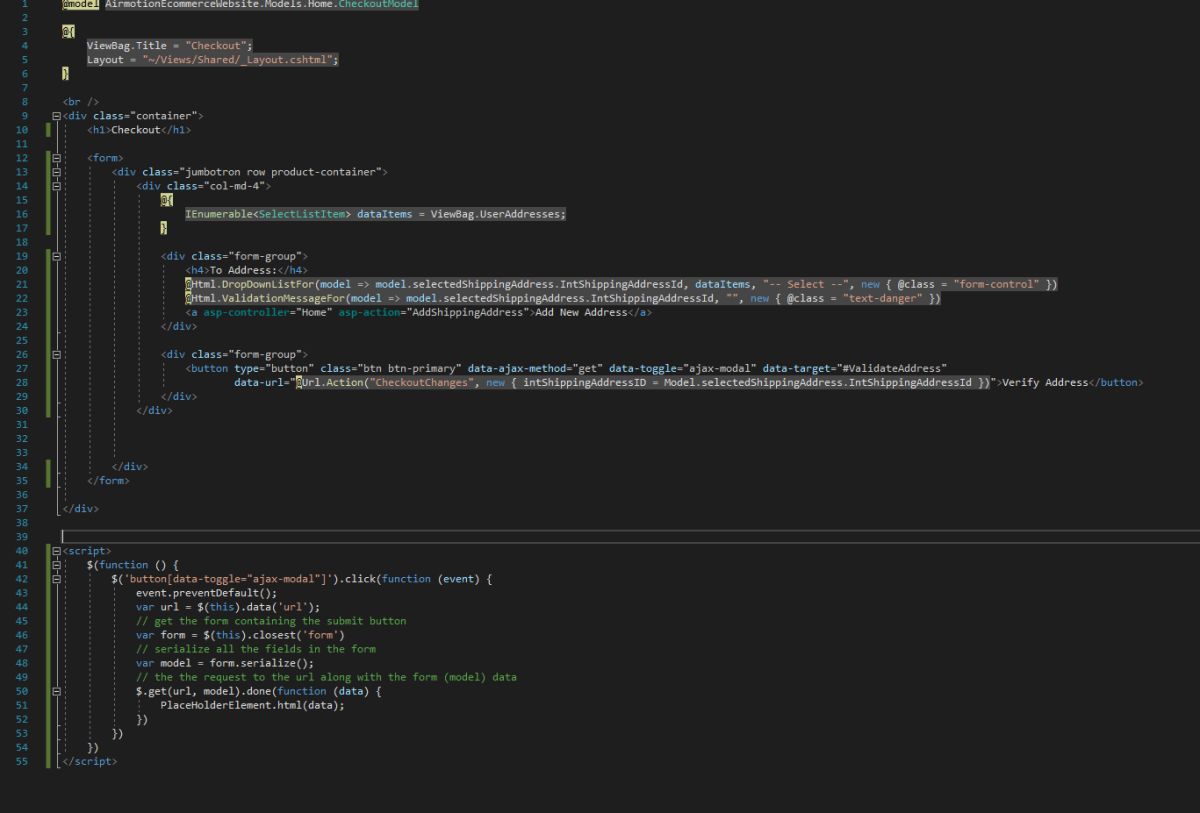Click ViewBag.Title in the Razor block
Viewport: 1200px width, 813px height.
127,46
